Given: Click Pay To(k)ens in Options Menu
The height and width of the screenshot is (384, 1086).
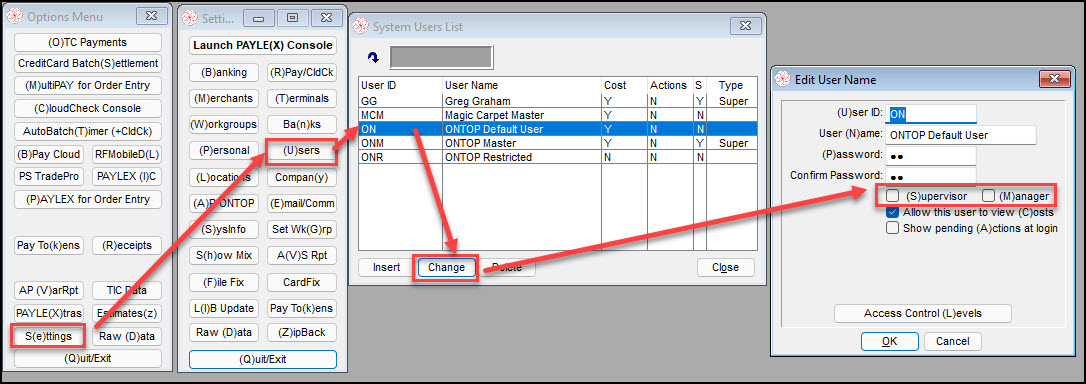Looking at the screenshot, I should (49, 245).
